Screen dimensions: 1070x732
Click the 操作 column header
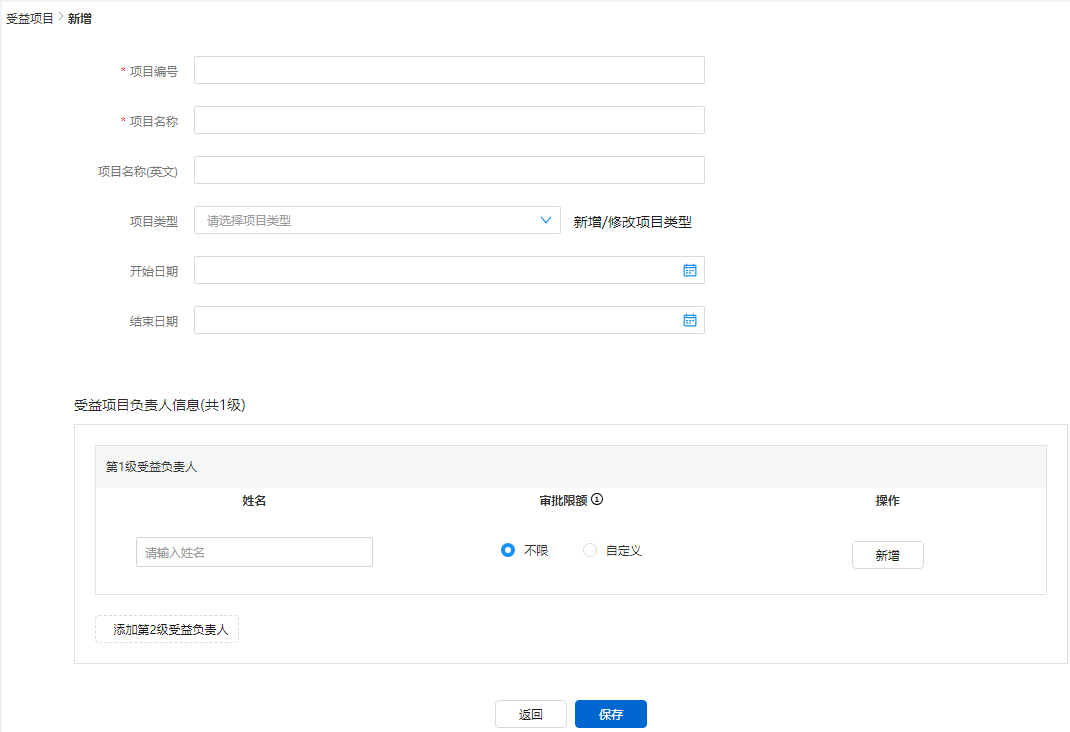coord(888,501)
